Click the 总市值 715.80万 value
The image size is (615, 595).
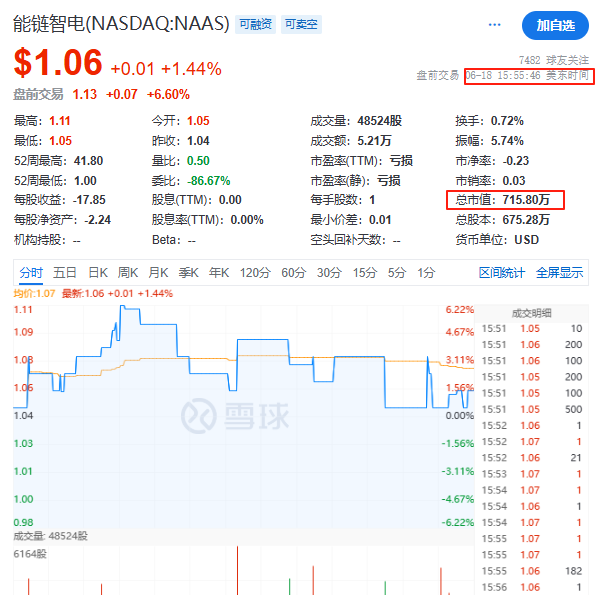coord(526,200)
